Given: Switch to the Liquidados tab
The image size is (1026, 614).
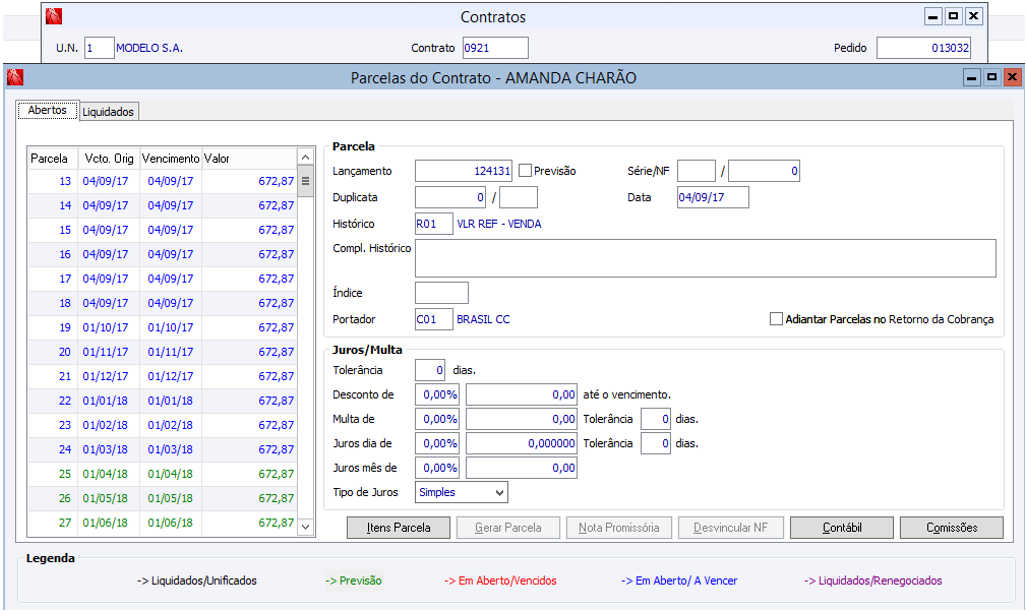Looking at the screenshot, I should (x=108, y=112).
